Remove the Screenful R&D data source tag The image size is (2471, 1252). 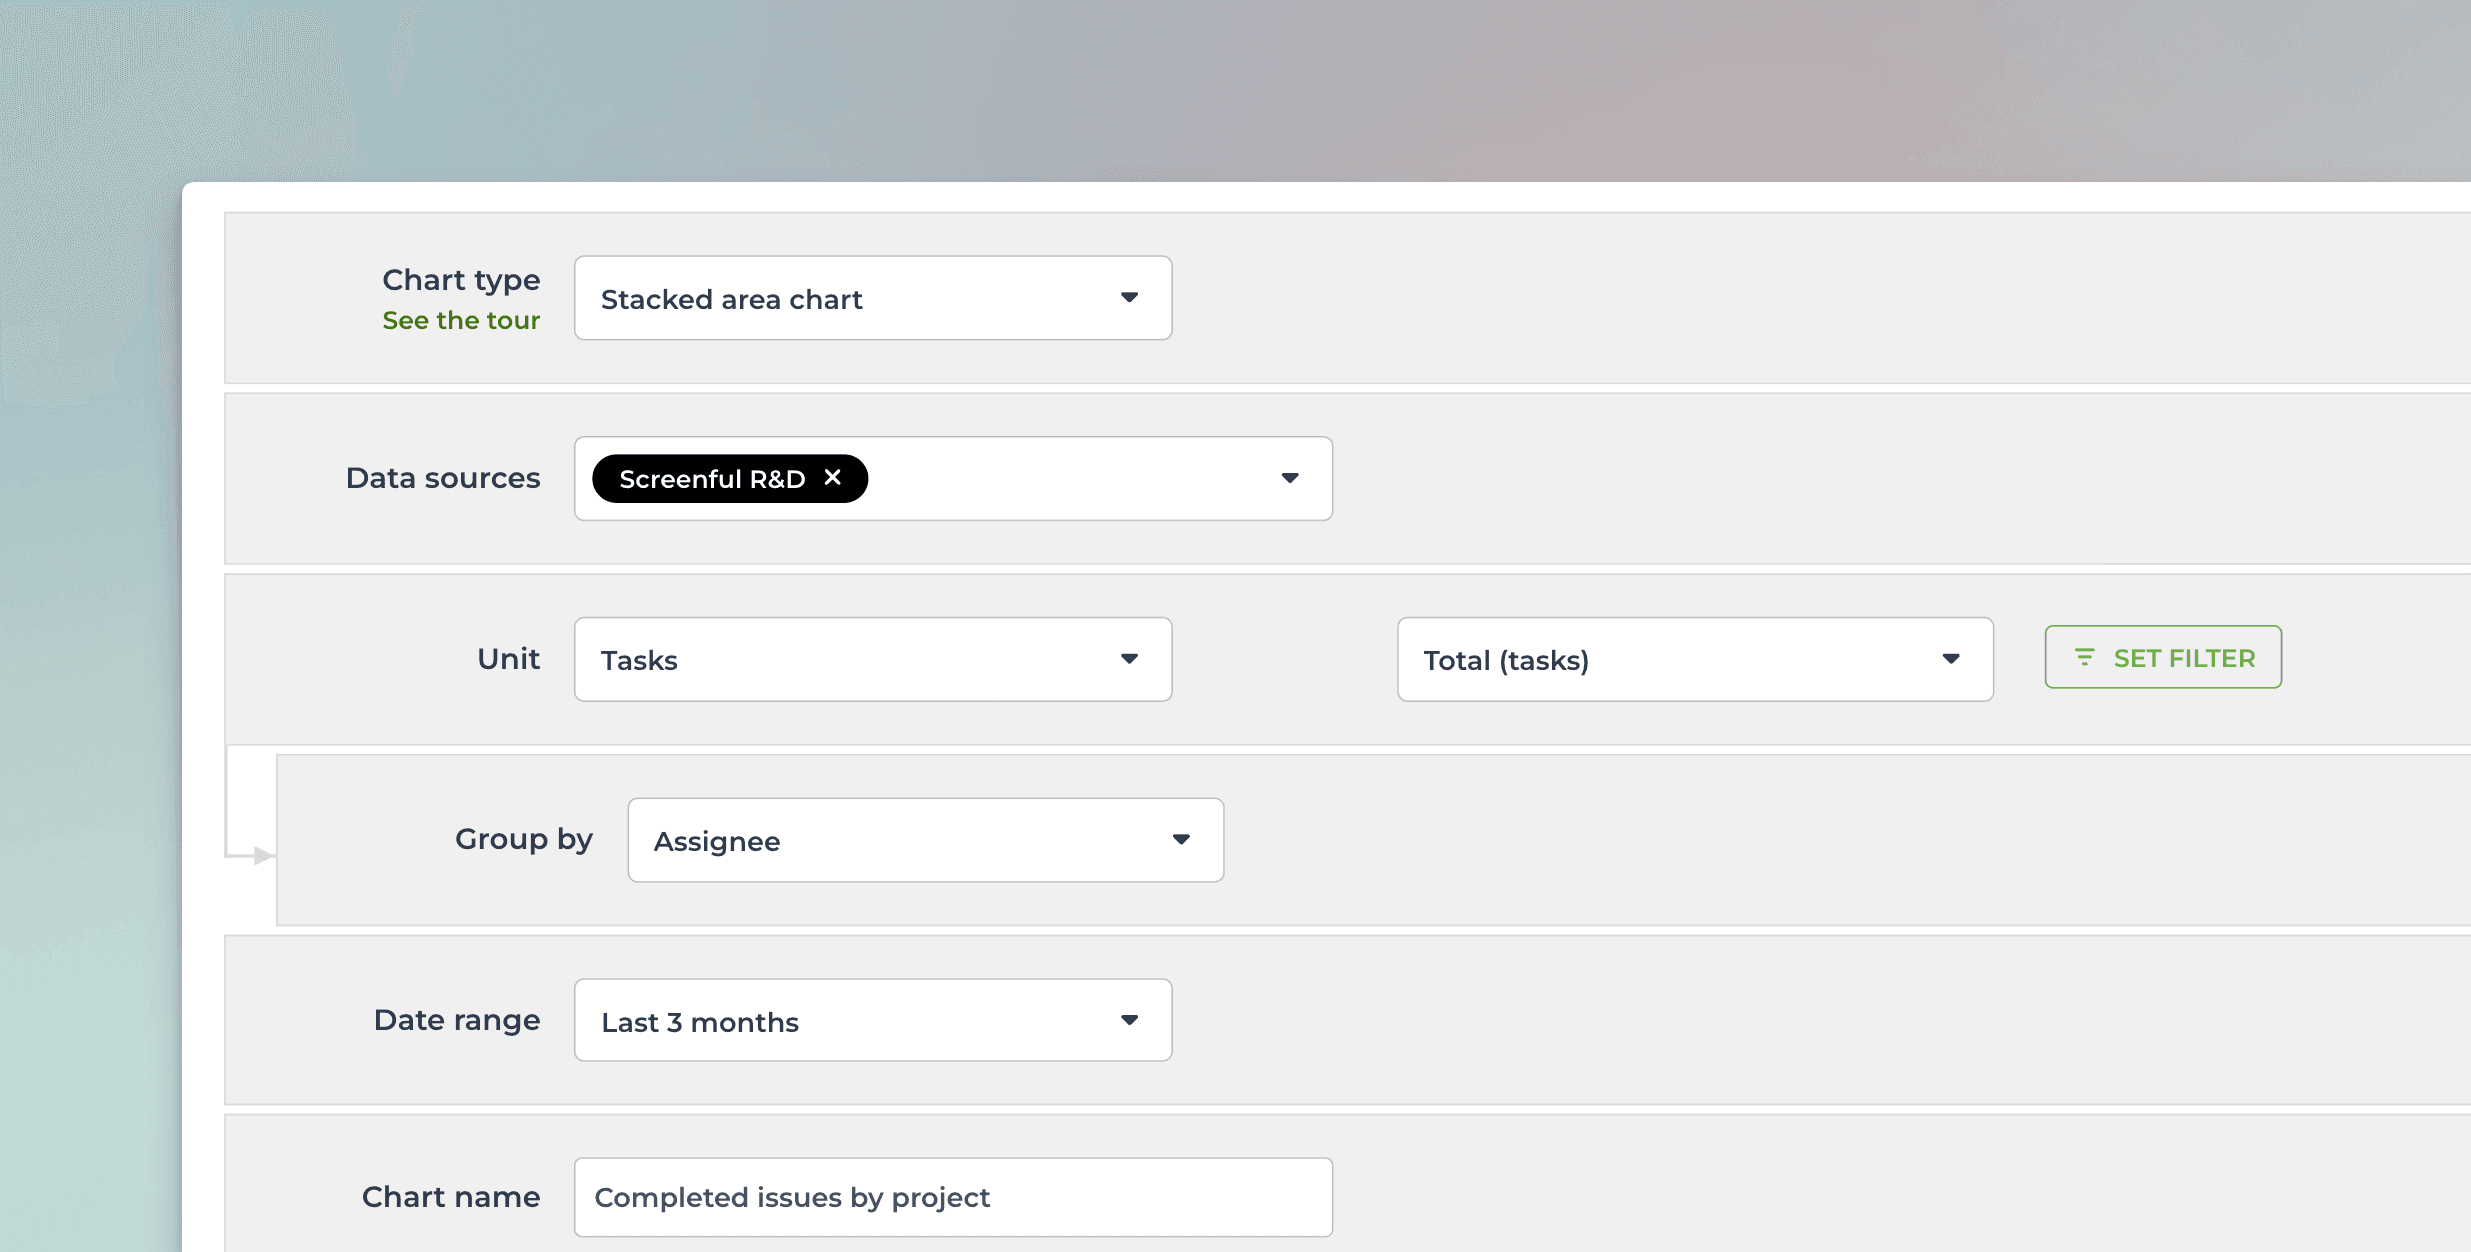click(833, 478)
